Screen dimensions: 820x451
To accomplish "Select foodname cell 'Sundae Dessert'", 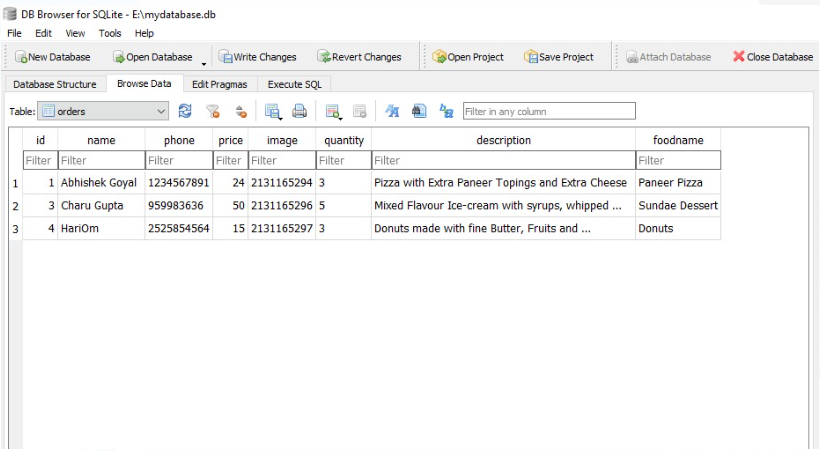I will pyautogui.click(x=678, y=206).
